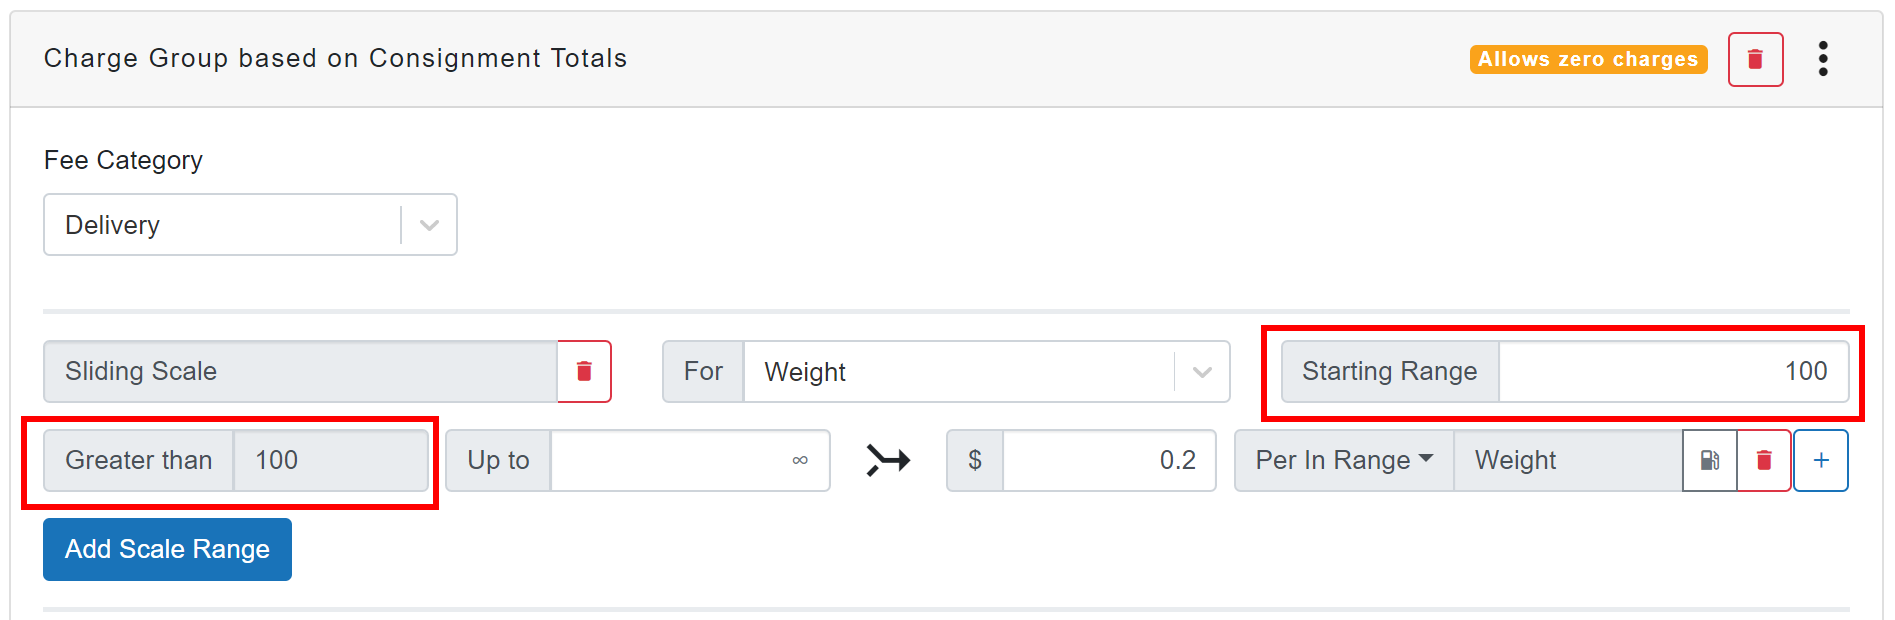Image resolution: width=1895 pixels, height=620 pixels.
Task: Select the 0.2 rate amount field
Action: pos(1110,460)
